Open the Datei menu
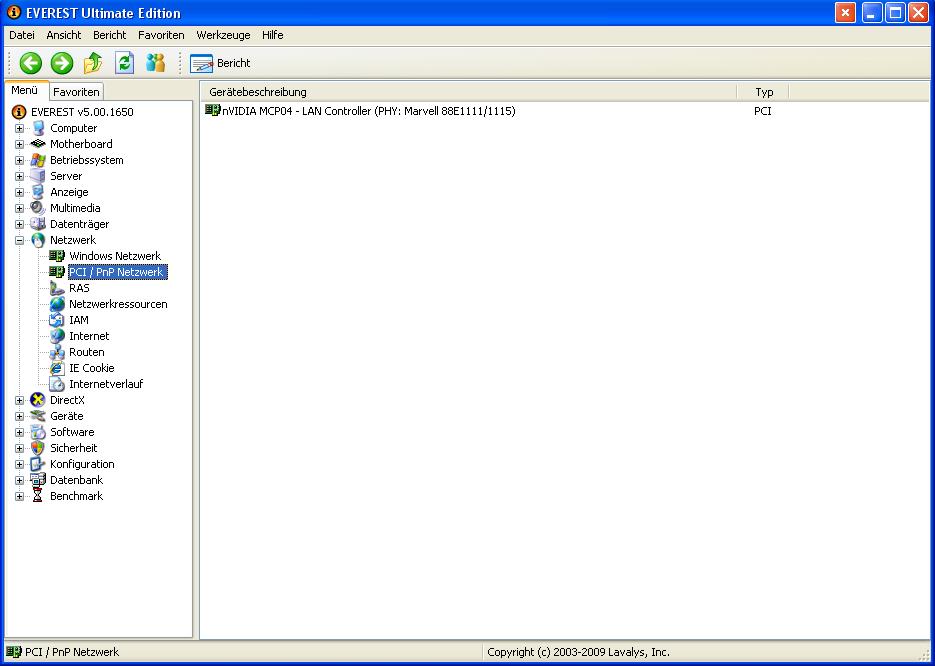The width and height of the screenshot is (935, 666). pyautogui.click(x=22, y=35)
